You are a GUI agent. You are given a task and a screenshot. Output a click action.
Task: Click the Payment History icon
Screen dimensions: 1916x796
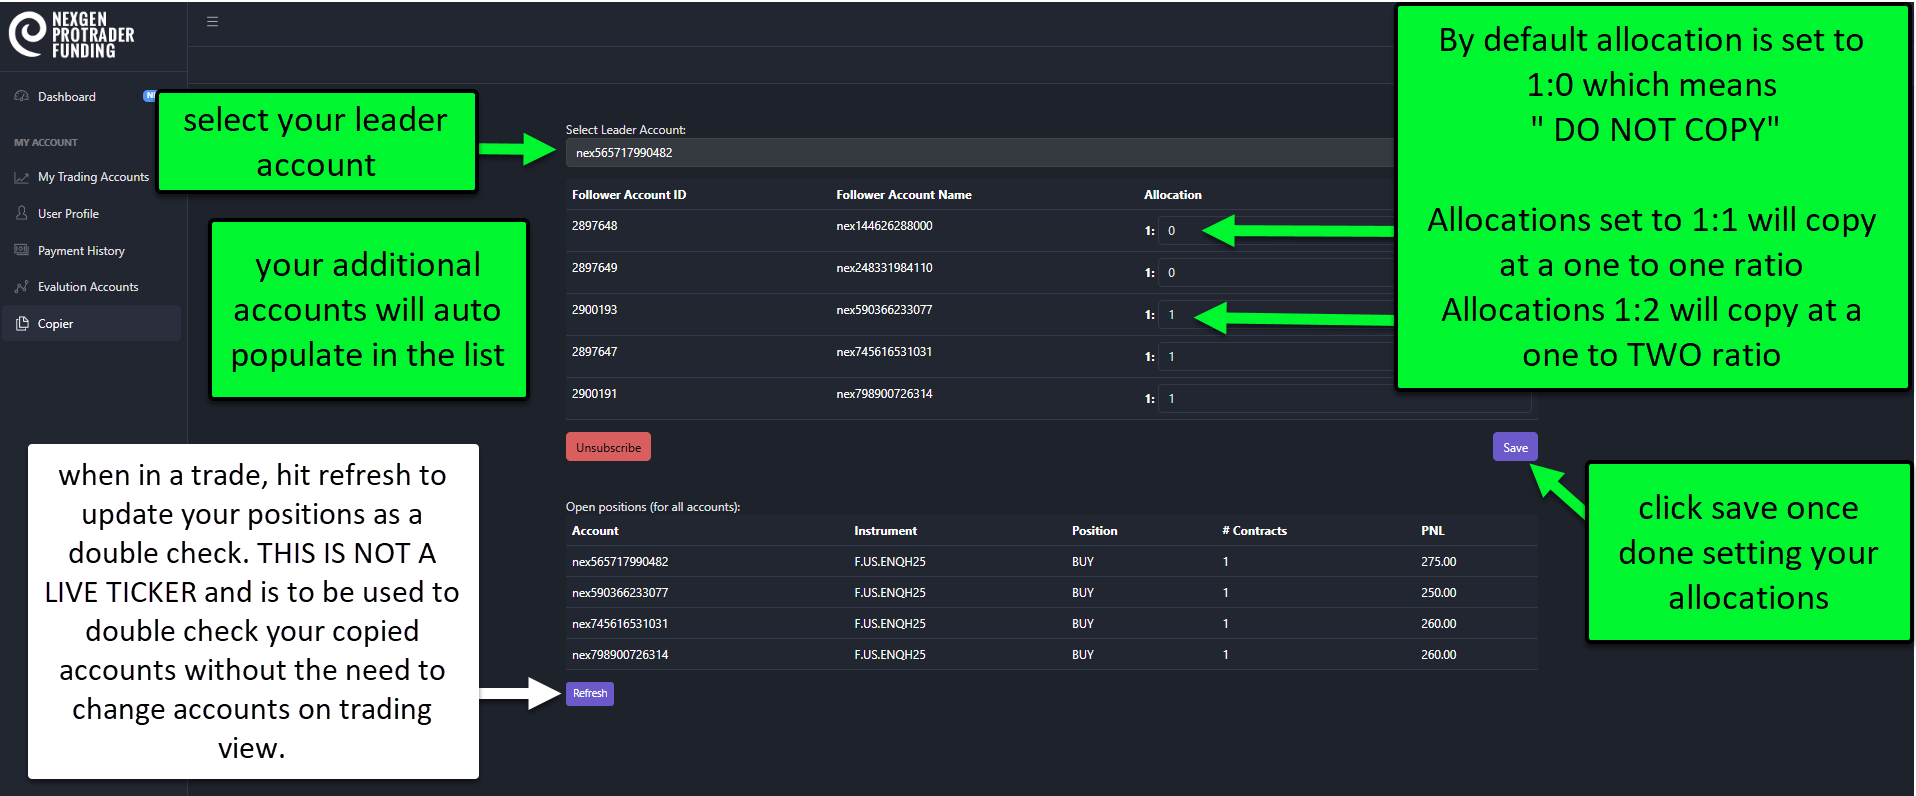(x=22, y=250)
